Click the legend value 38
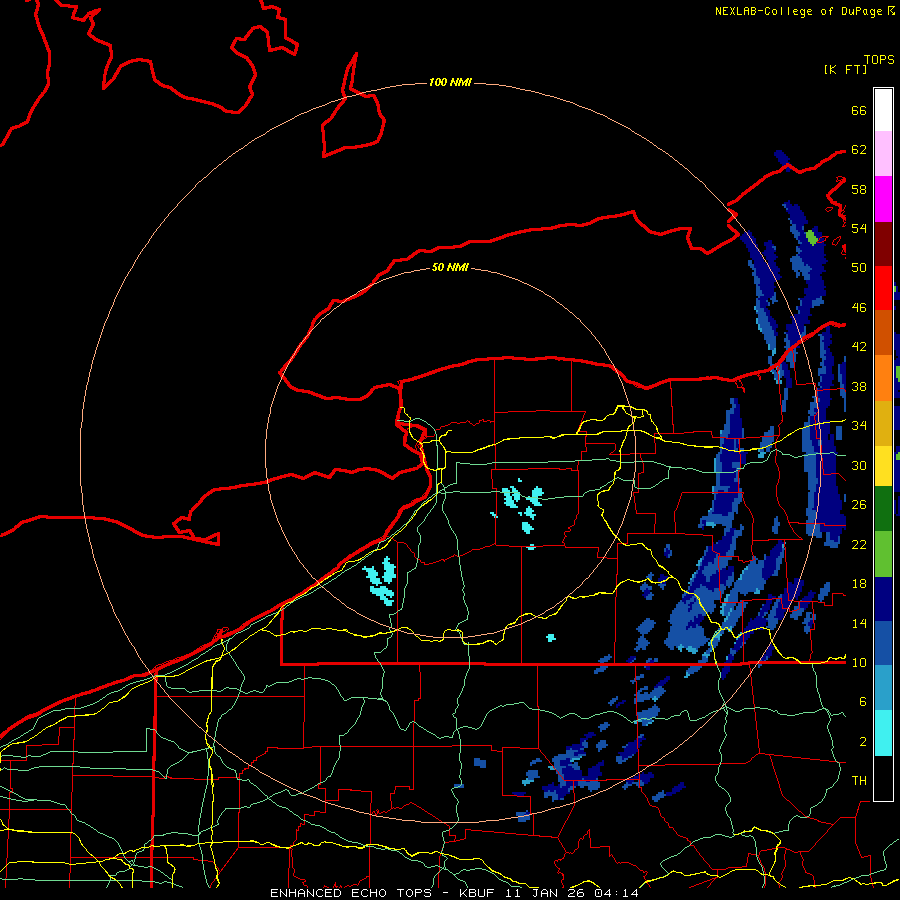Viewport: 900px width, 900px height. (859, 386)
